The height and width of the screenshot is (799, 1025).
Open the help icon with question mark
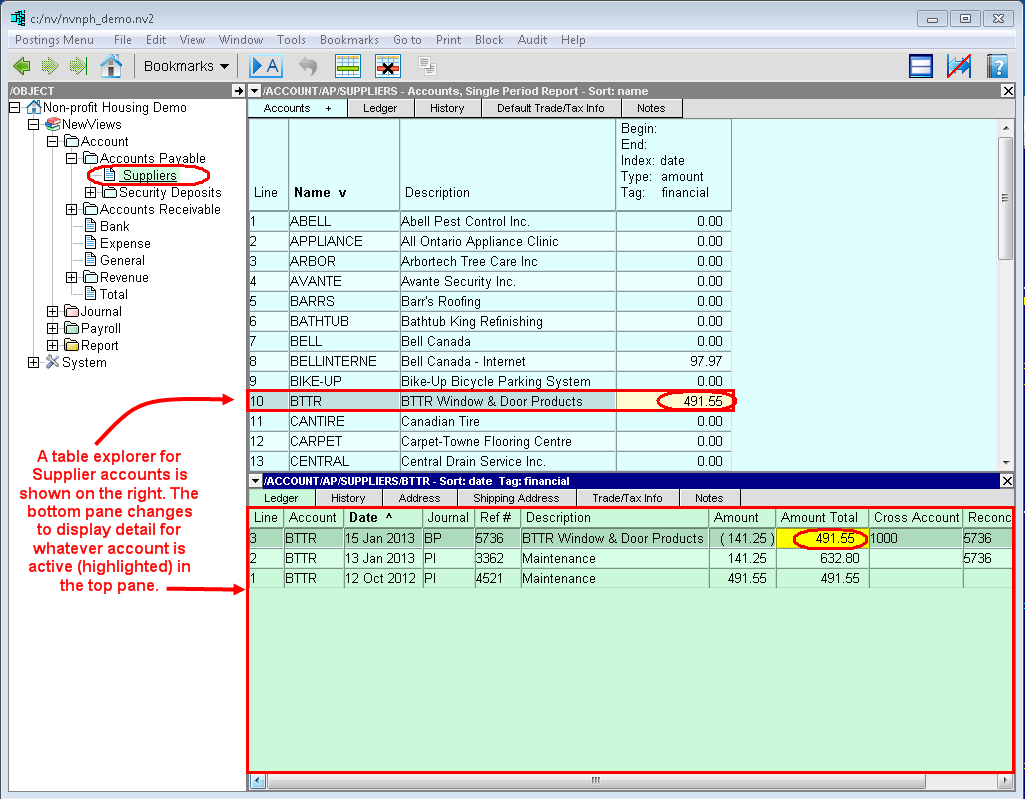(x=996, y=66)
